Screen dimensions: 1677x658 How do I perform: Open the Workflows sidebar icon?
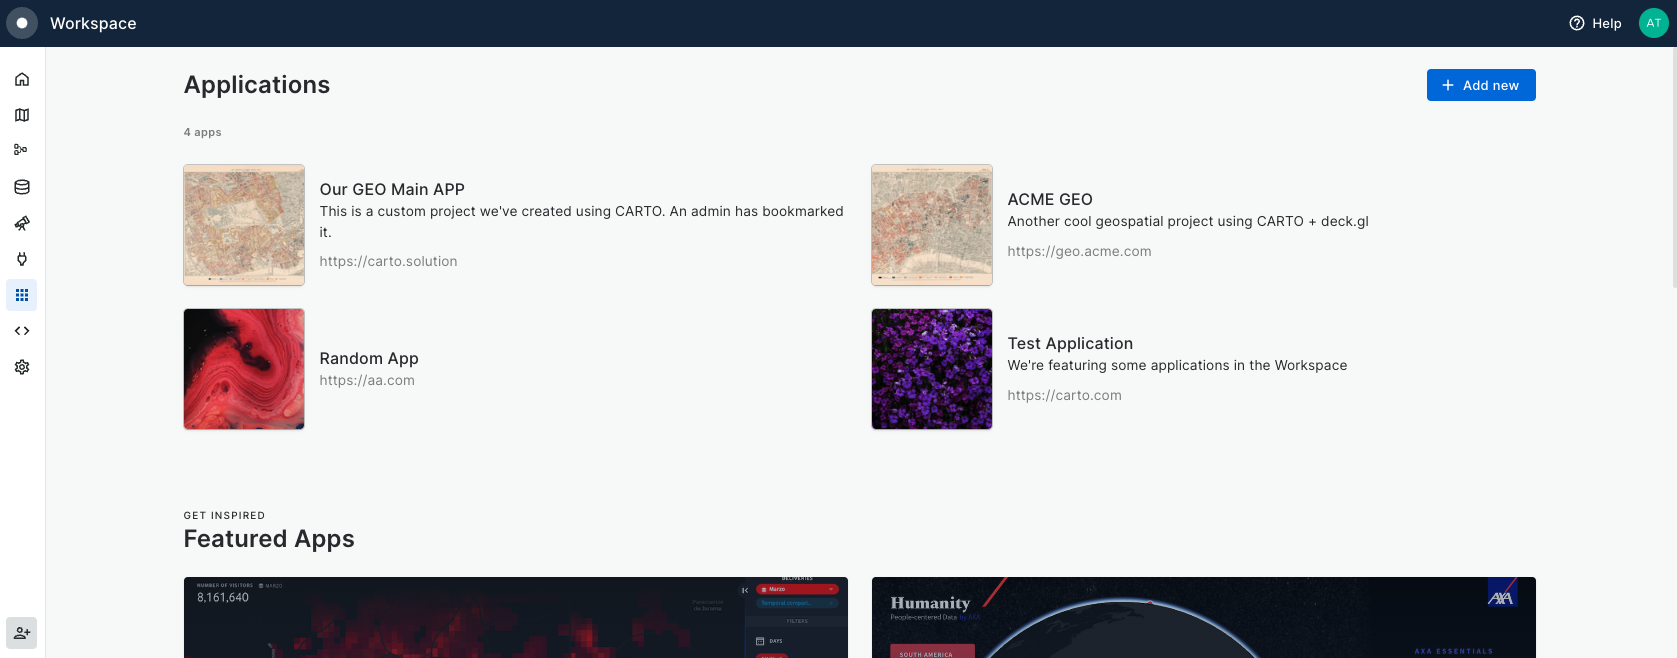click(x=22, y=150)
